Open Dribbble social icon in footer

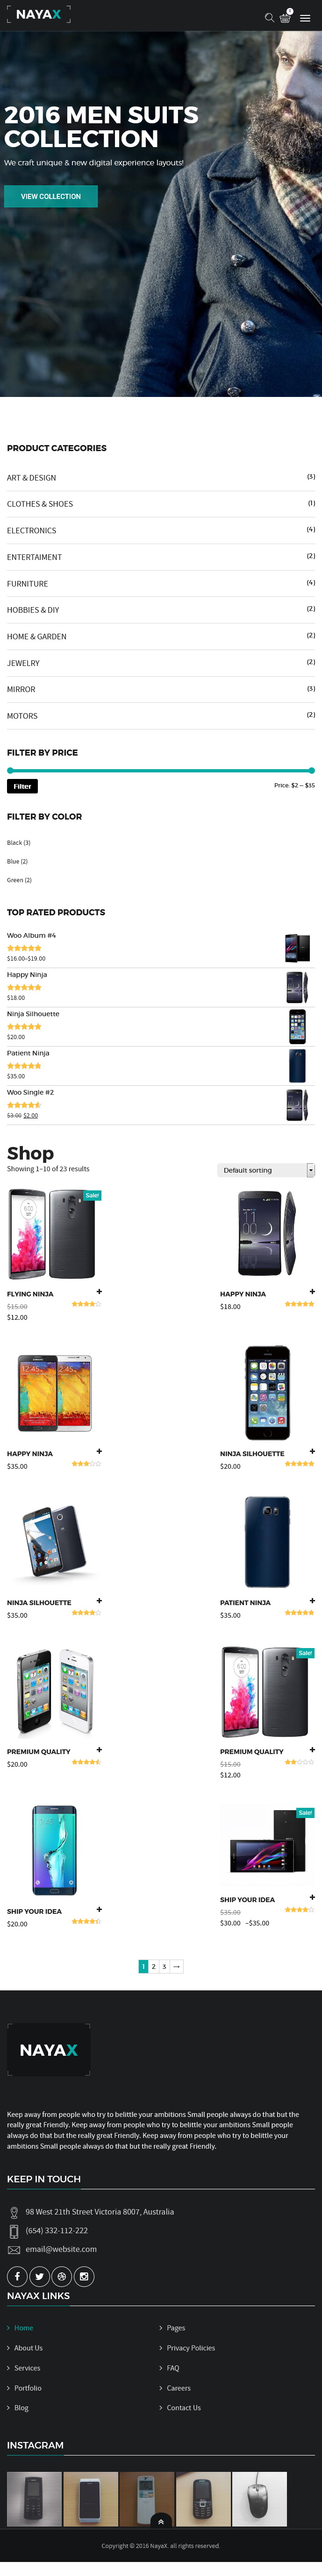[x=62, y=2276]
